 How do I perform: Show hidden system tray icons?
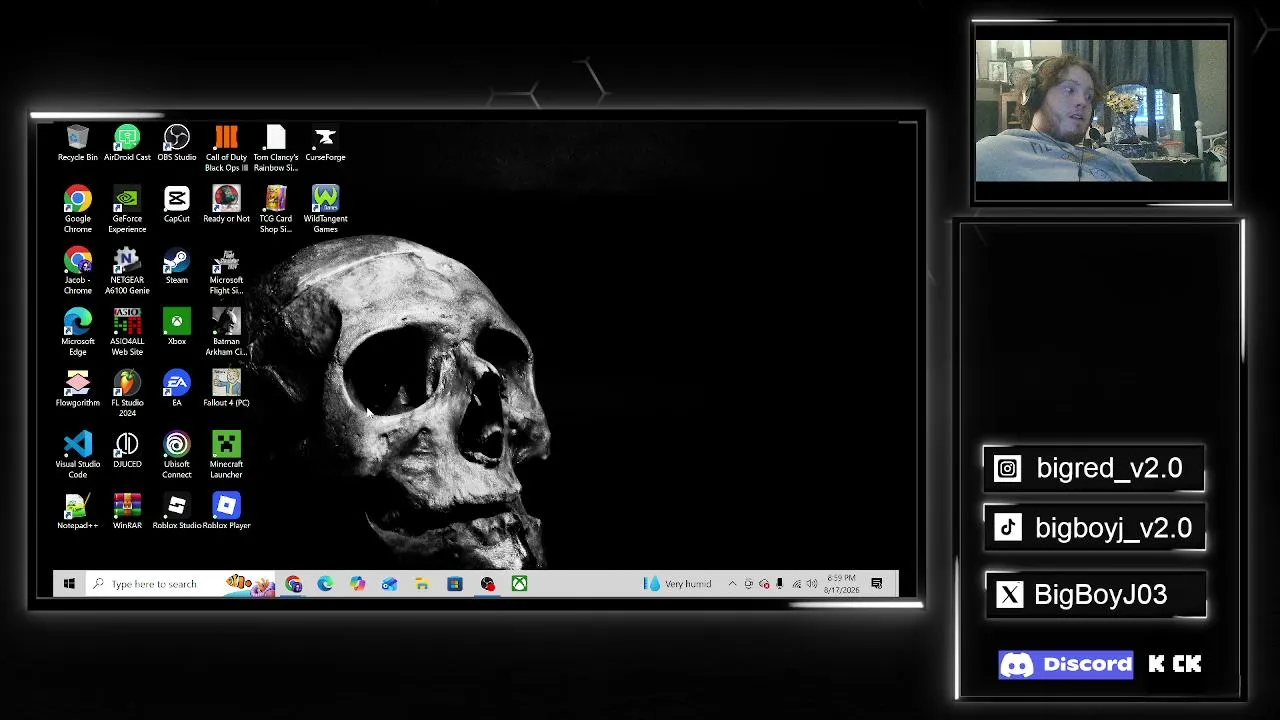[x=732, y=584]
